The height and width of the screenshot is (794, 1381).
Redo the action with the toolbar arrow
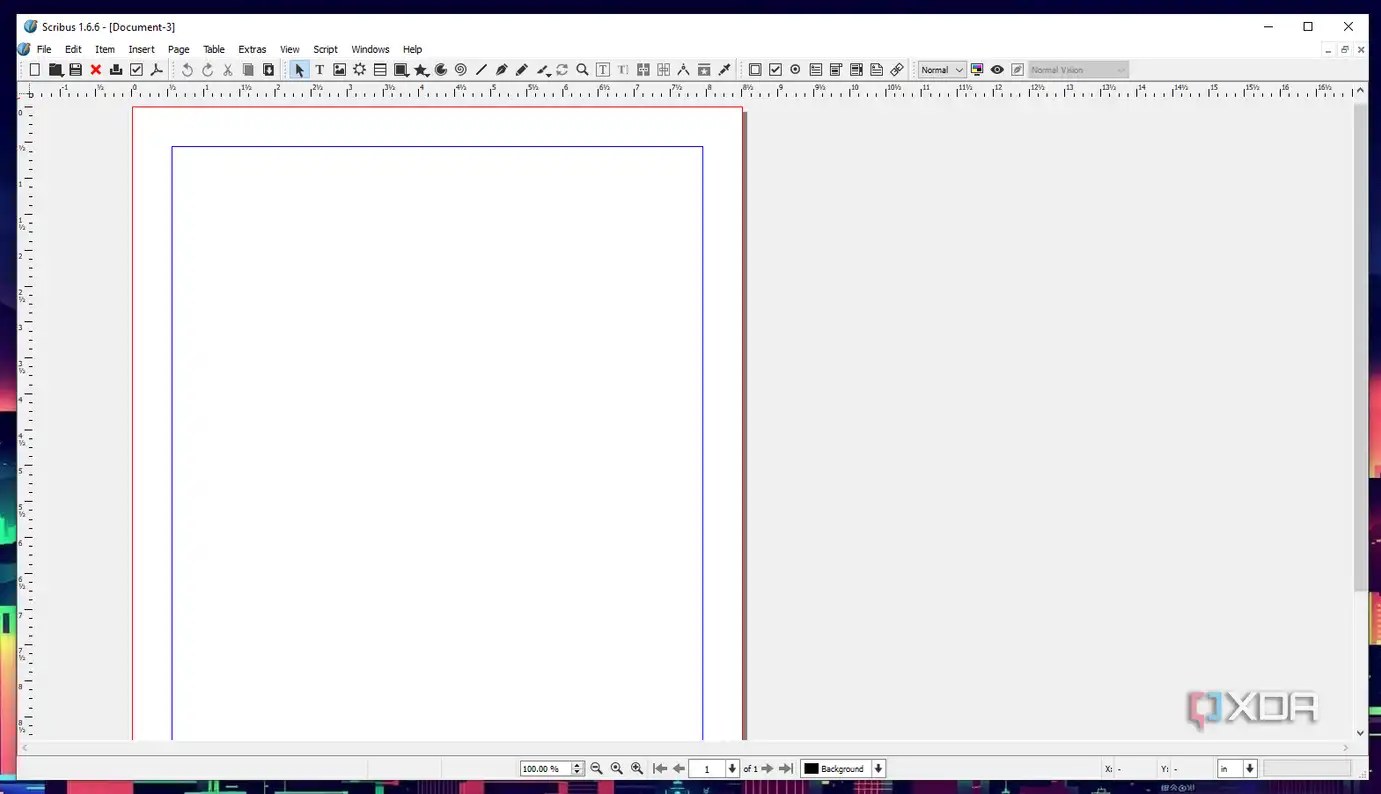[x=208, y=70]
